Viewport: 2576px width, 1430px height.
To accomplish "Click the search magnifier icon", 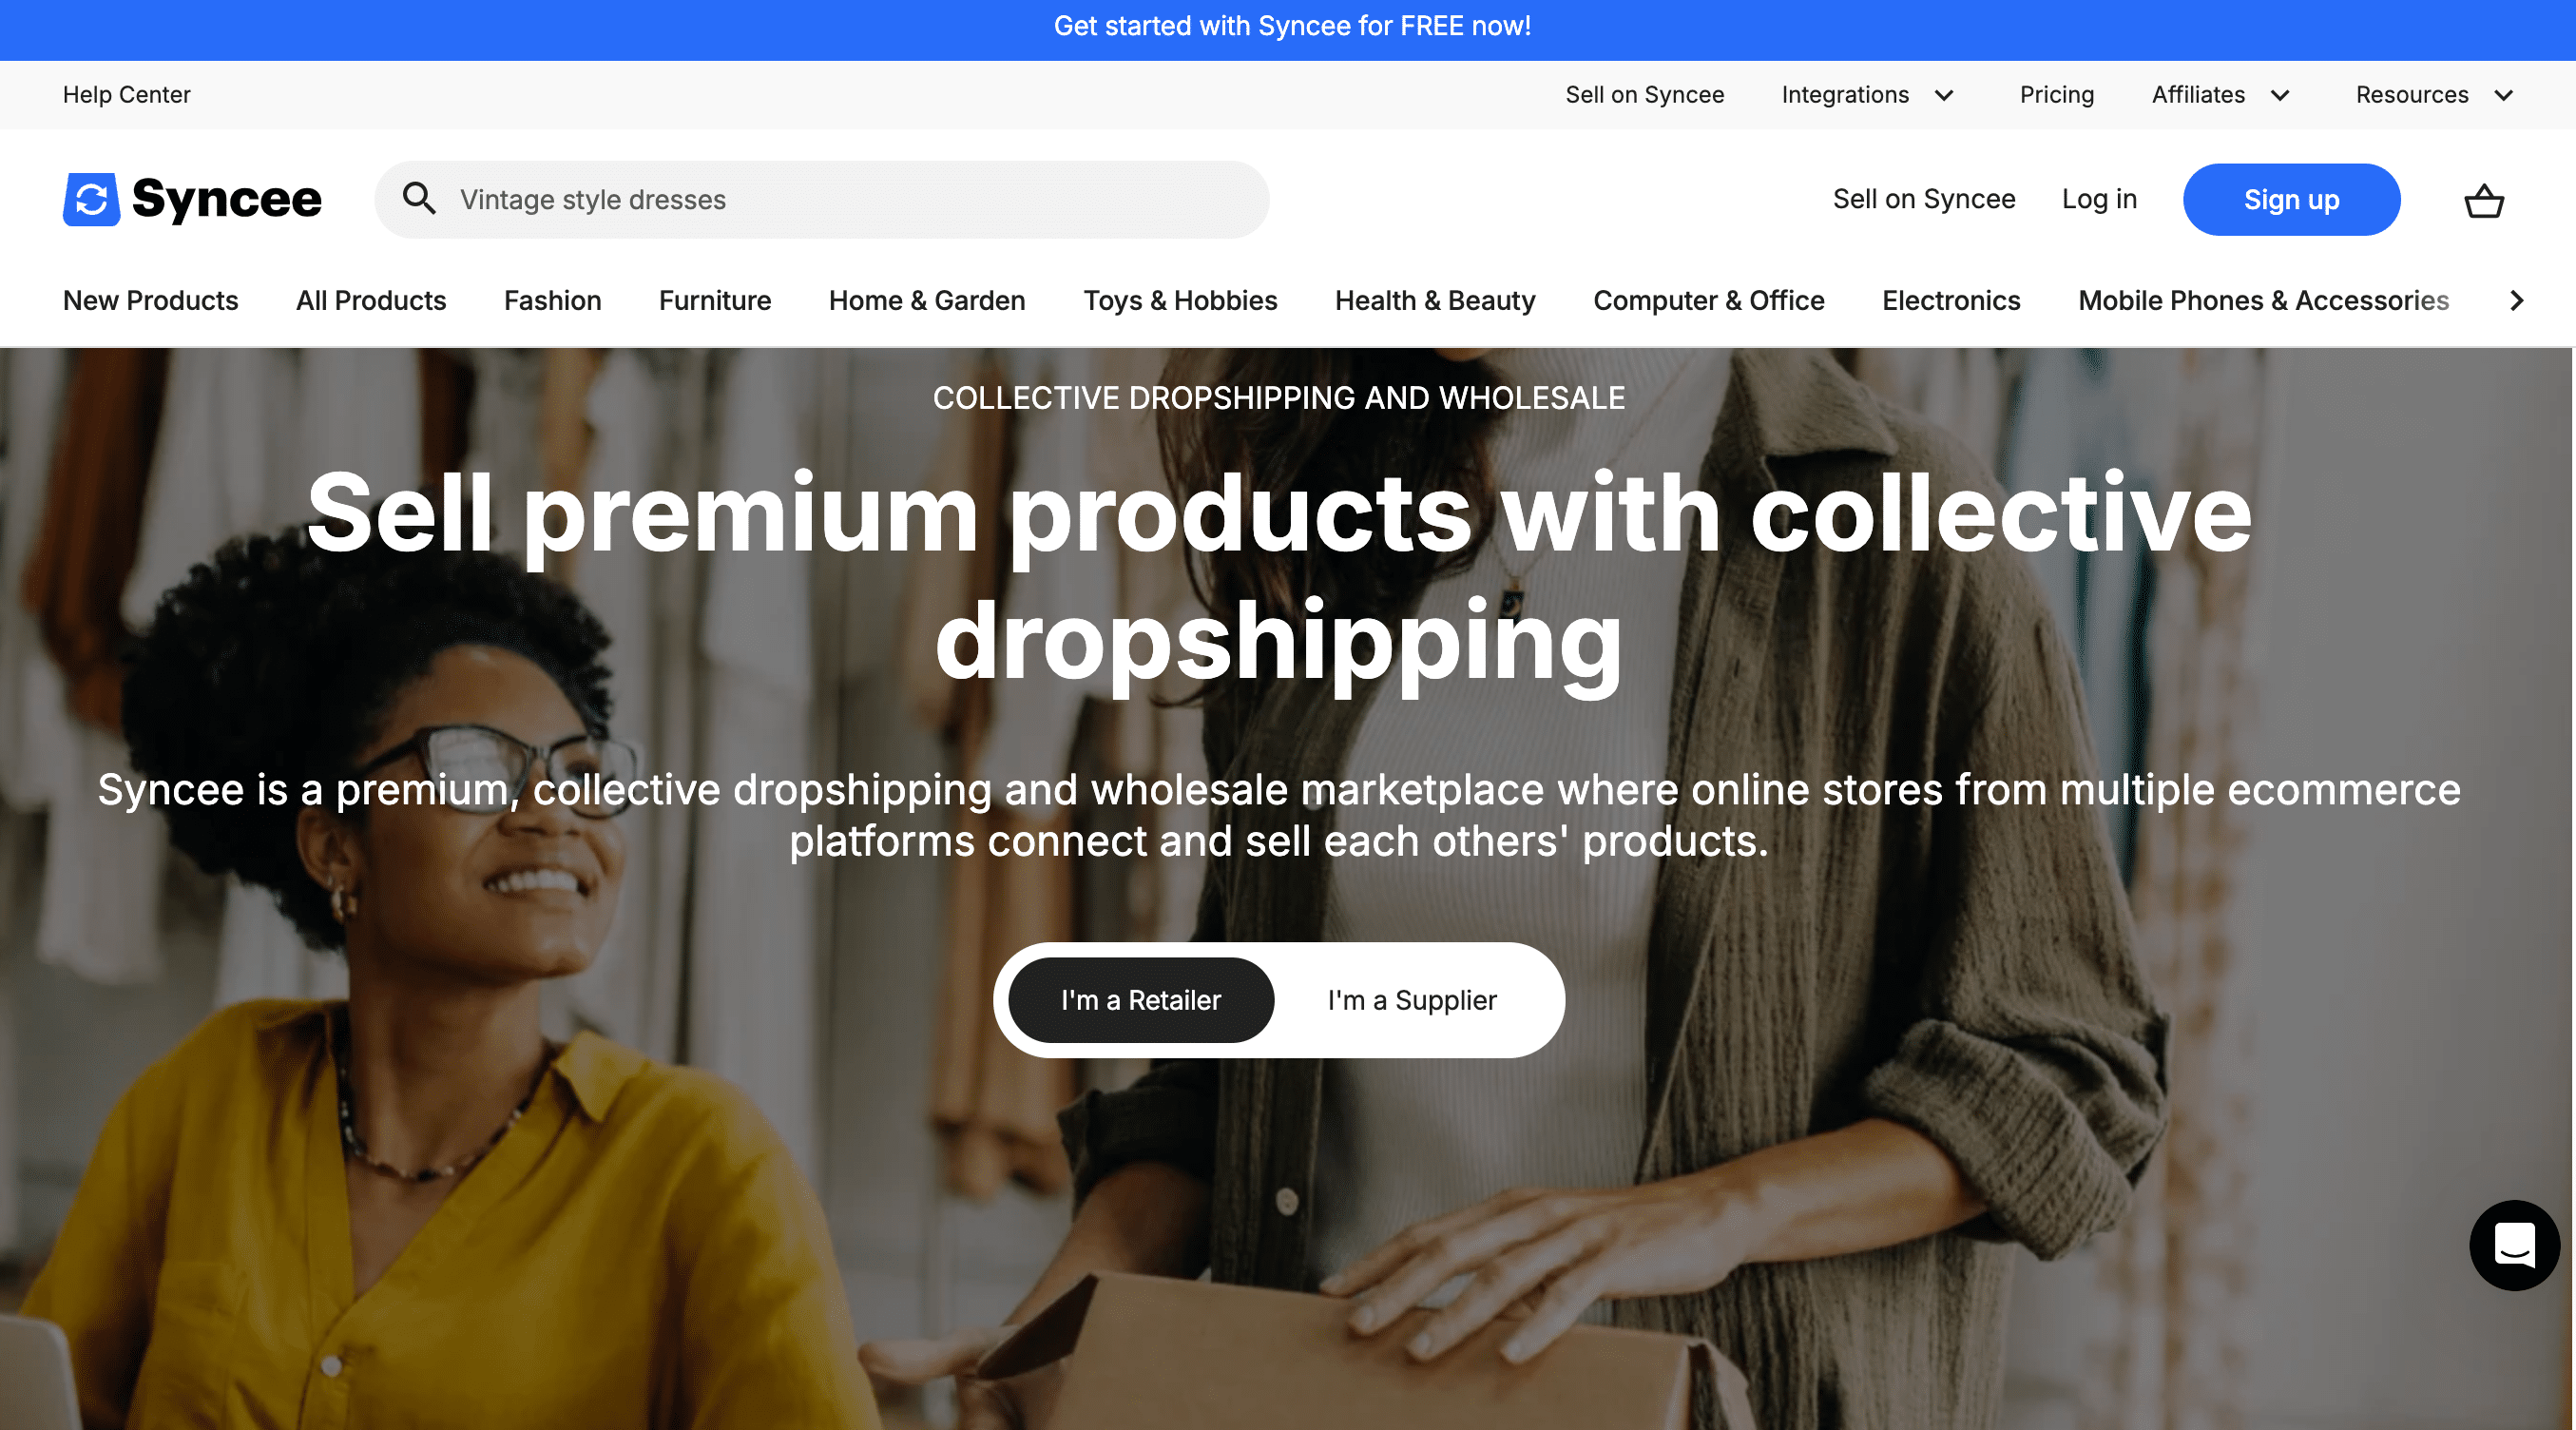I will [419, 198].
